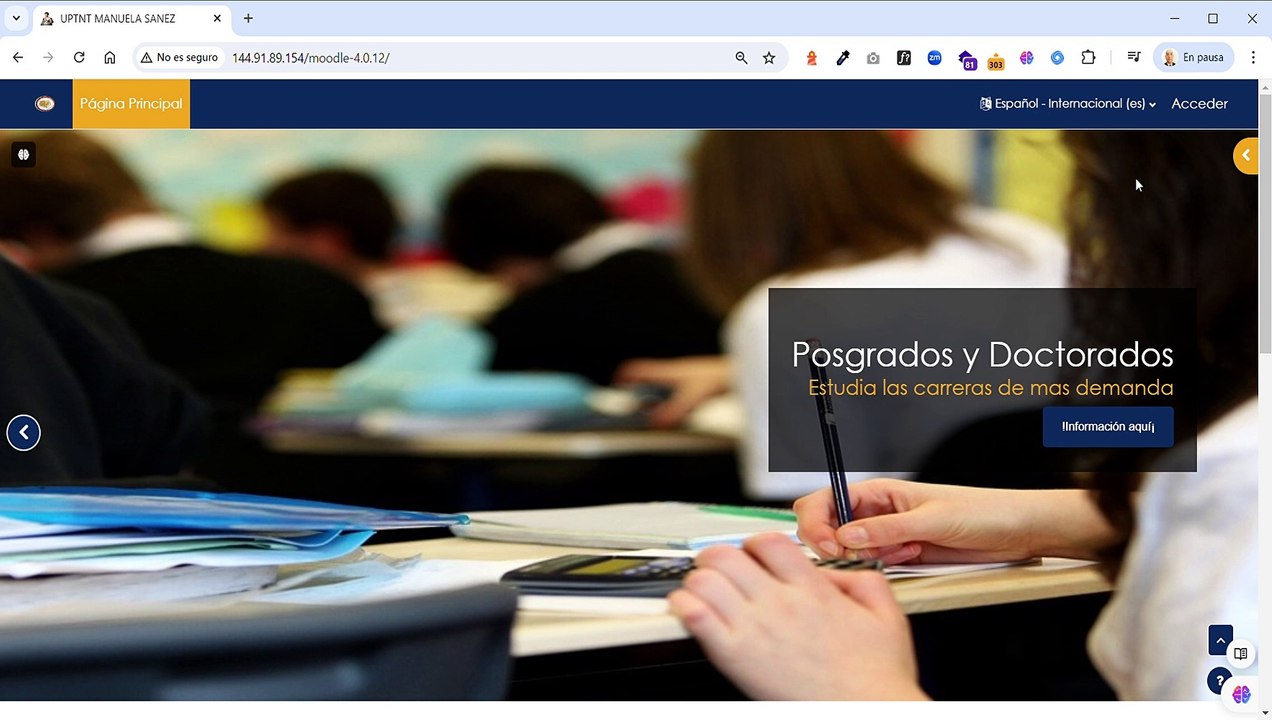Click the address bar URL
Screen dimensions: 1272x720
pos(311,58)
